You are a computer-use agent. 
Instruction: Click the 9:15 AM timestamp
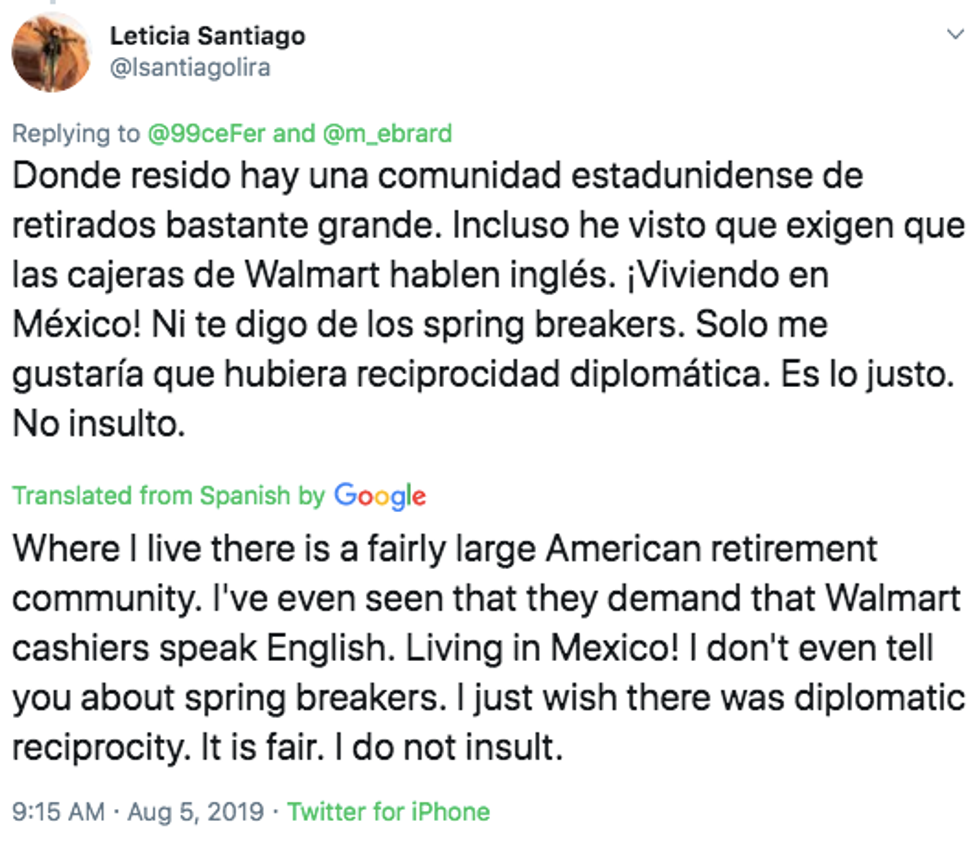pos(58,811)
